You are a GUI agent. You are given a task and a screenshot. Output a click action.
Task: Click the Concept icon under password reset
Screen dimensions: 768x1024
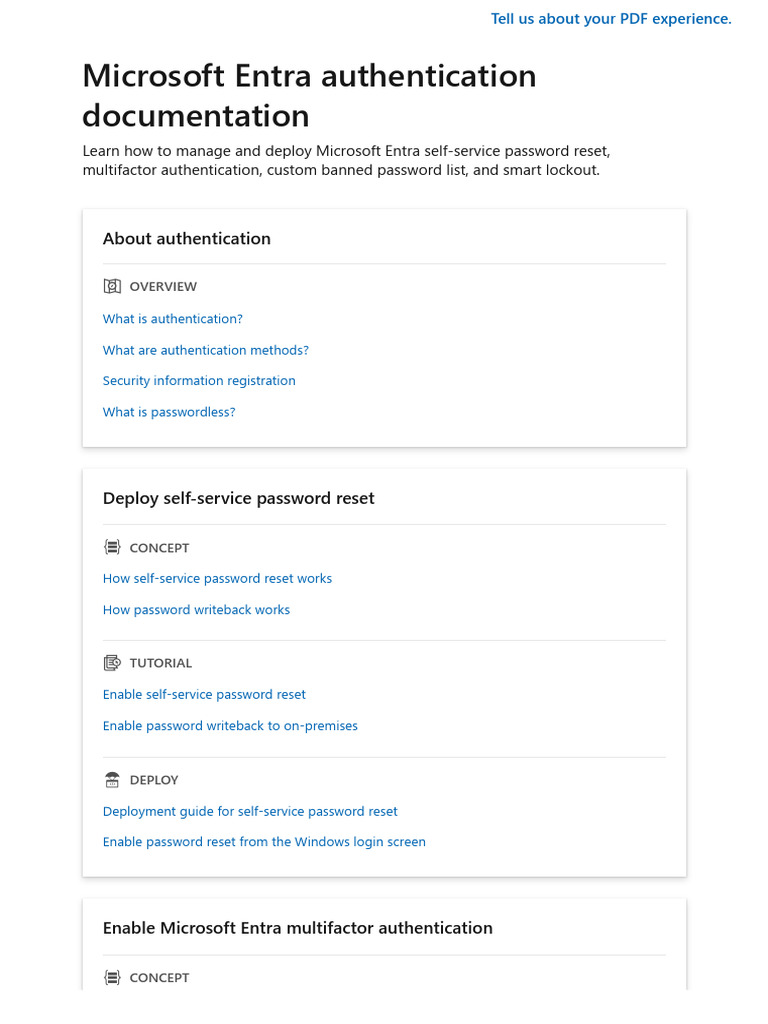pos(112,548)
